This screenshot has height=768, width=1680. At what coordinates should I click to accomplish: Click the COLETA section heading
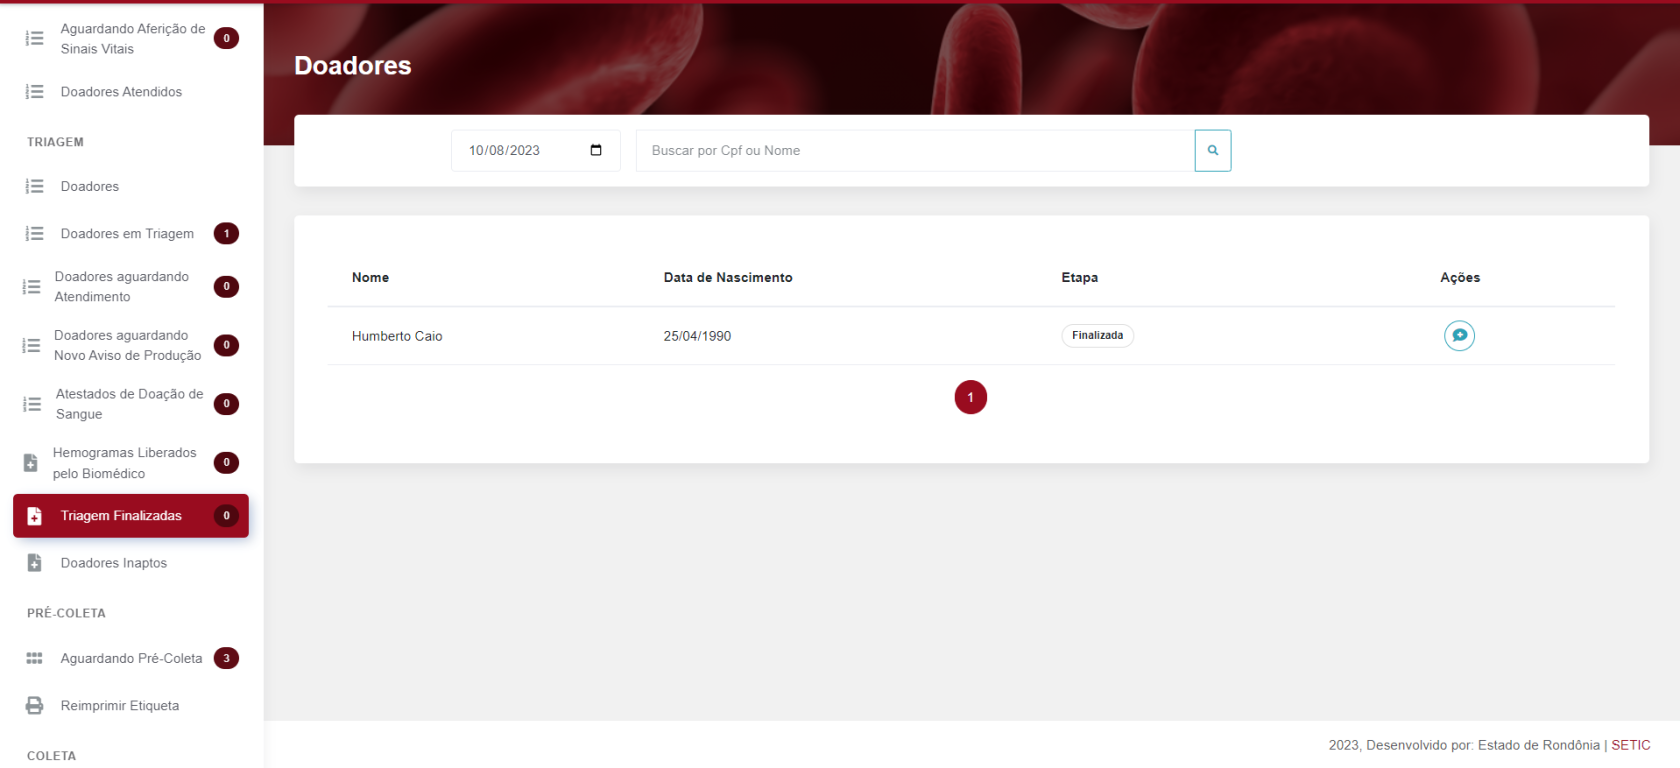click(51, 756)
